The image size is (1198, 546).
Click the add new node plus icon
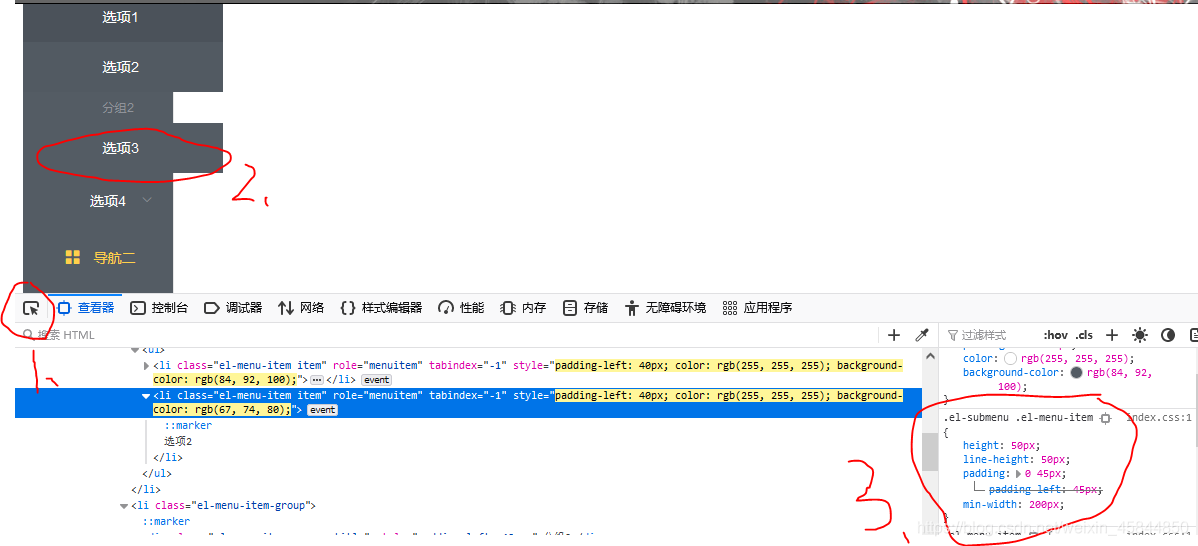tap(894, 334)
